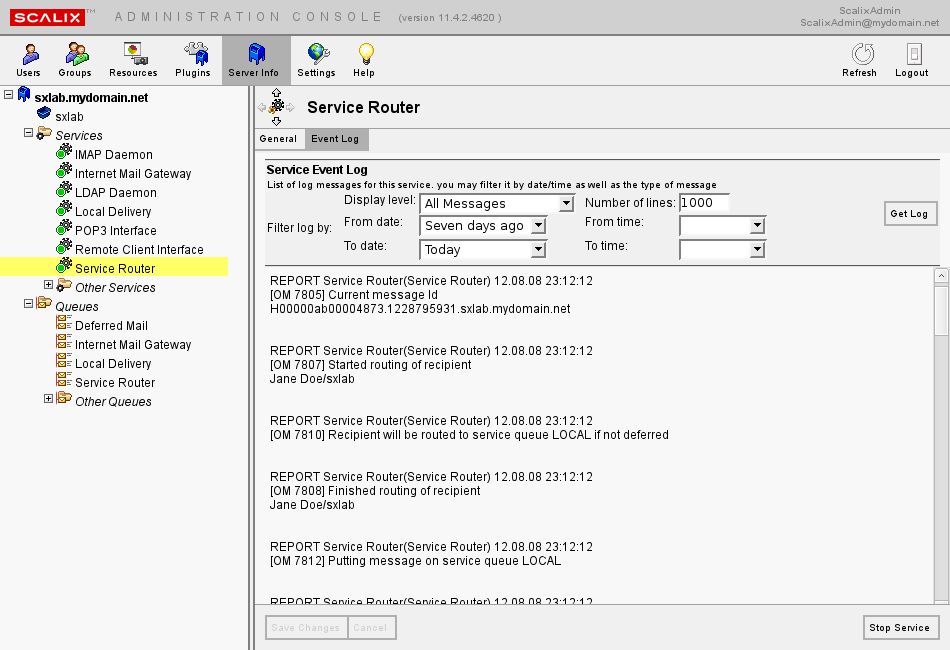Viewport: 950px width, 650px height.
Task: Expand the Other Services folder
Action: (48, 286)
